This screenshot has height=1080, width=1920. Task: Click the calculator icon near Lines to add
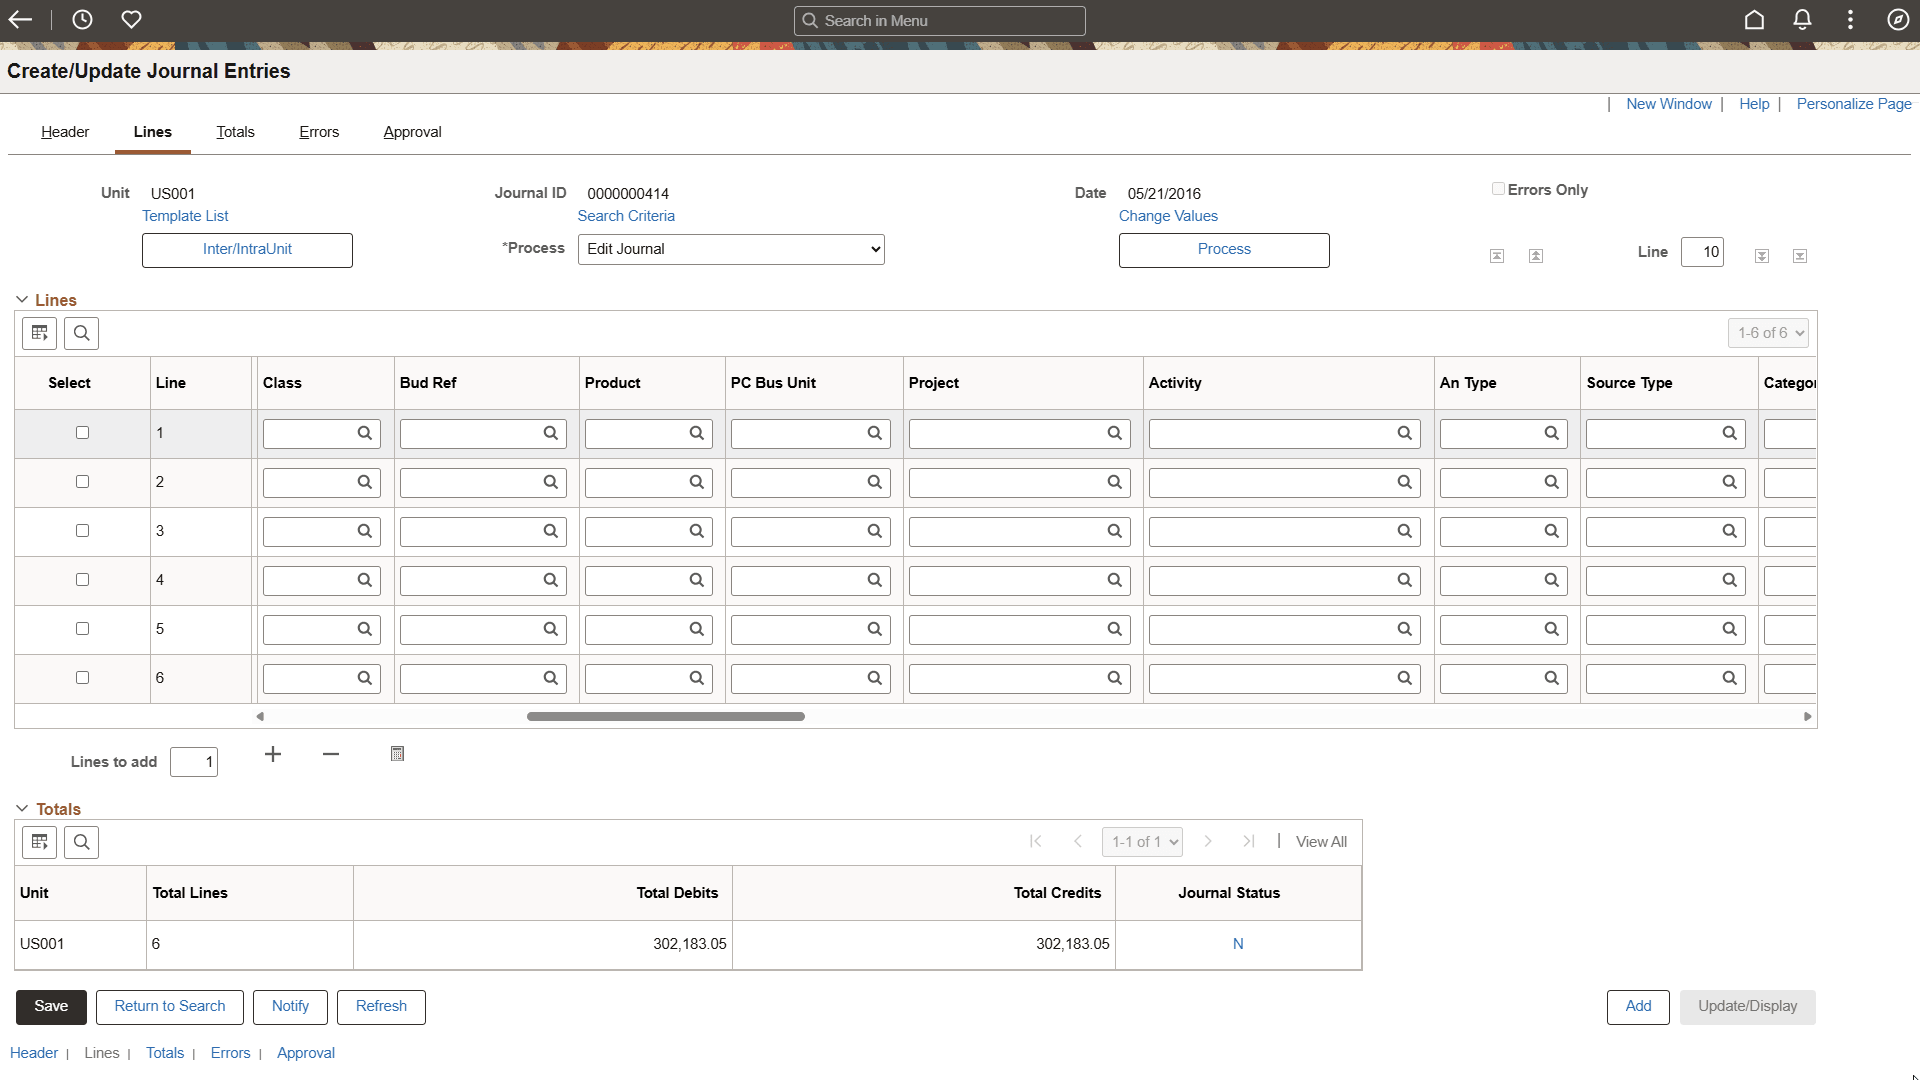coord(397,754)
